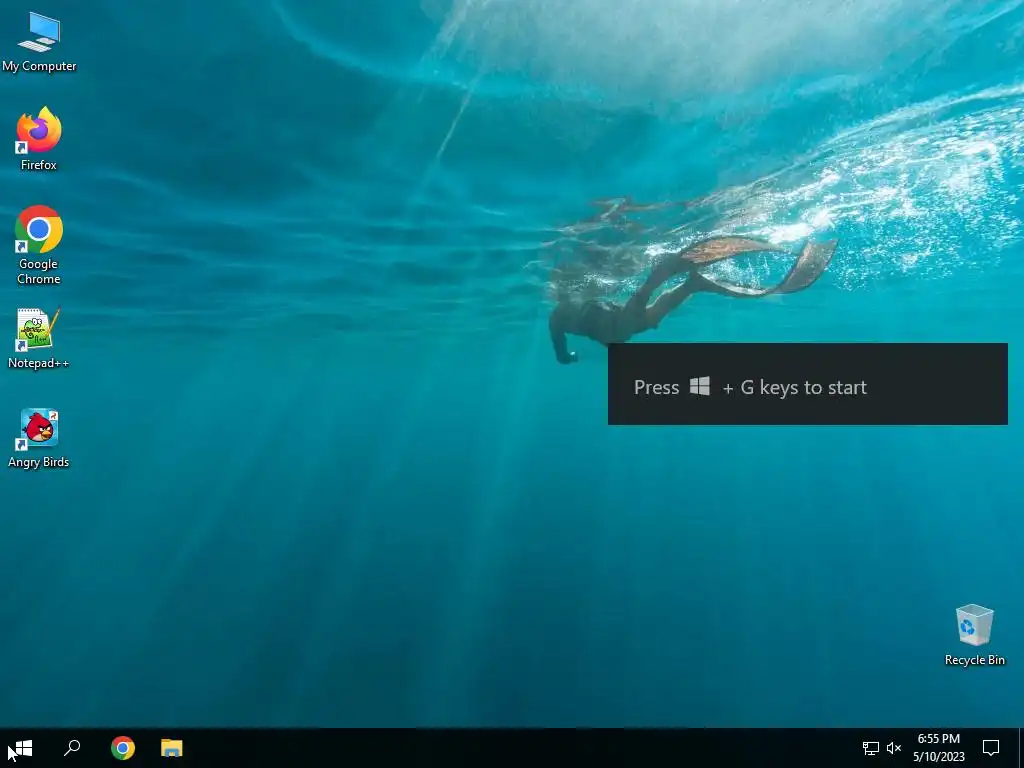The height and width of the screenshot is (768, 1024).
Task: Click the 'Firefox' icon label
Action: pos(39,165)
